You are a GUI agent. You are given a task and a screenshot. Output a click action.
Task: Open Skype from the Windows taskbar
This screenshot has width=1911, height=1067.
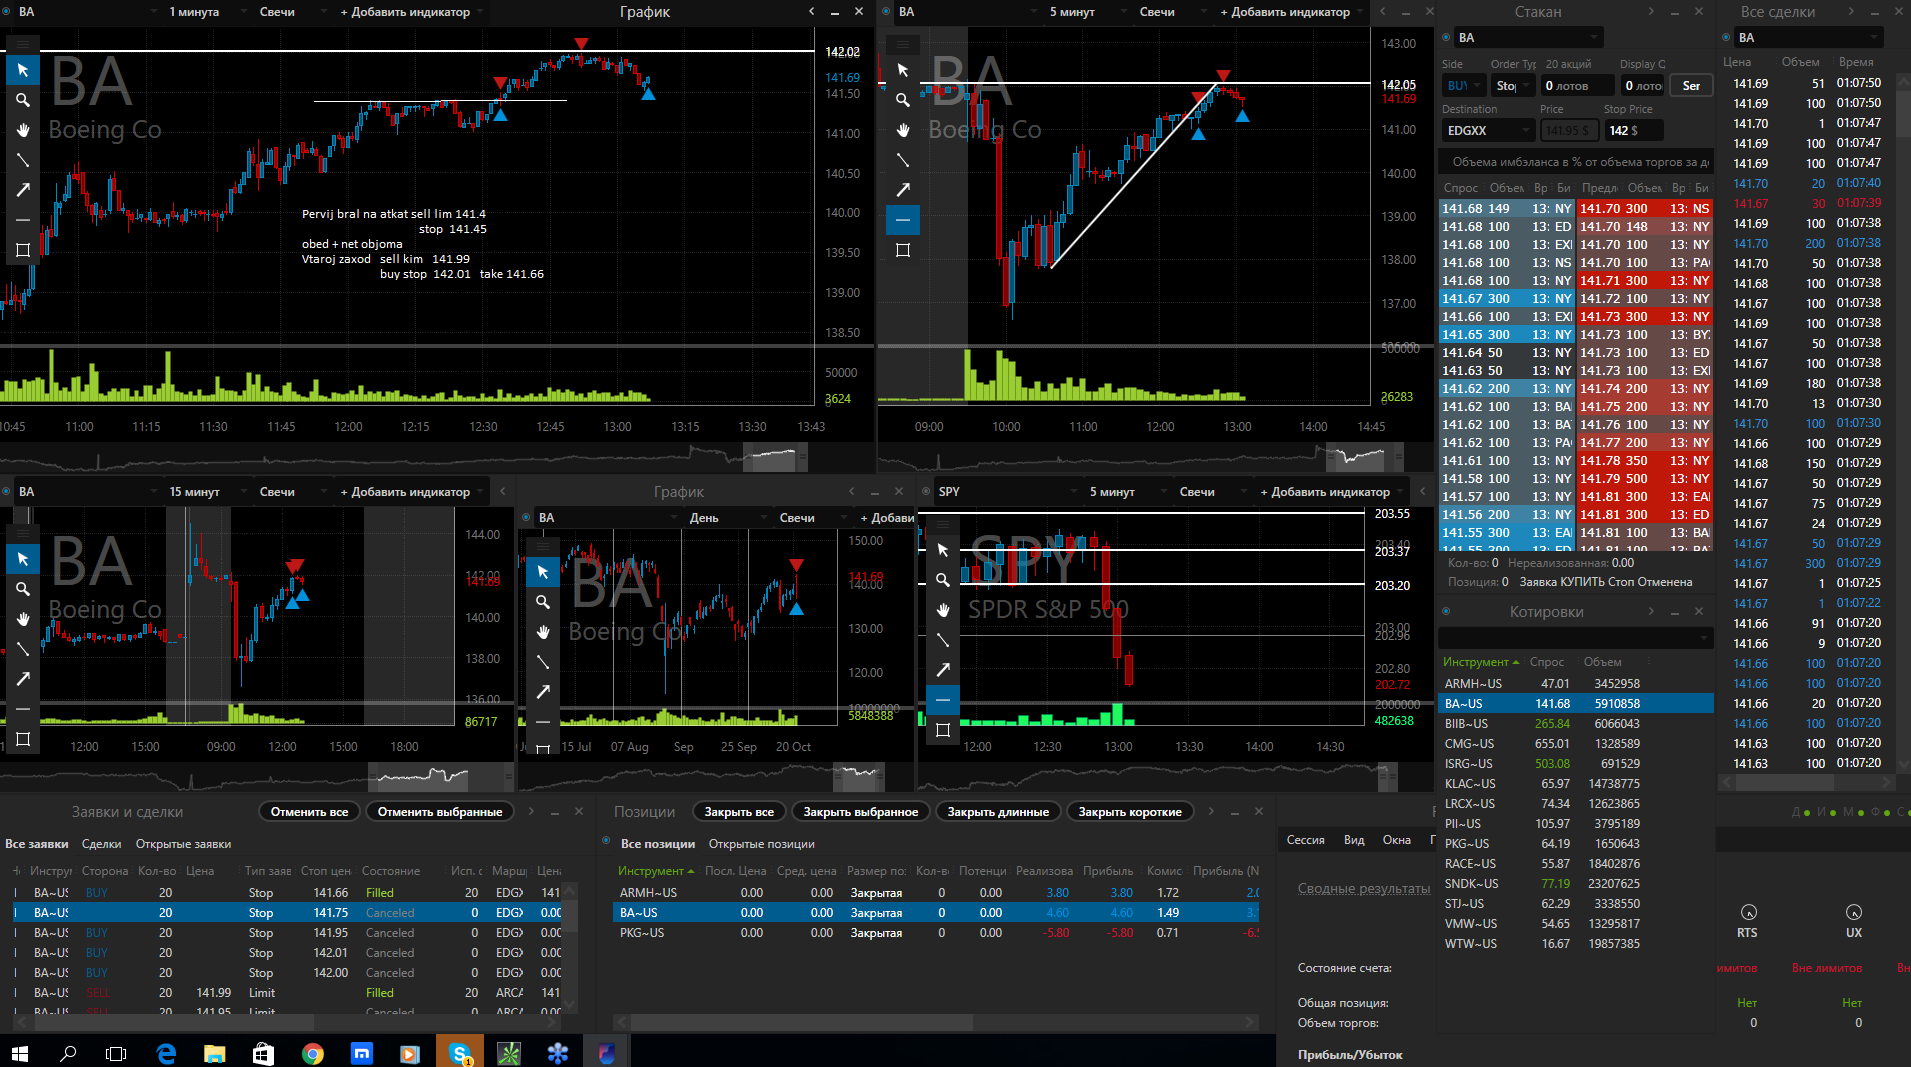point(460,1053)
